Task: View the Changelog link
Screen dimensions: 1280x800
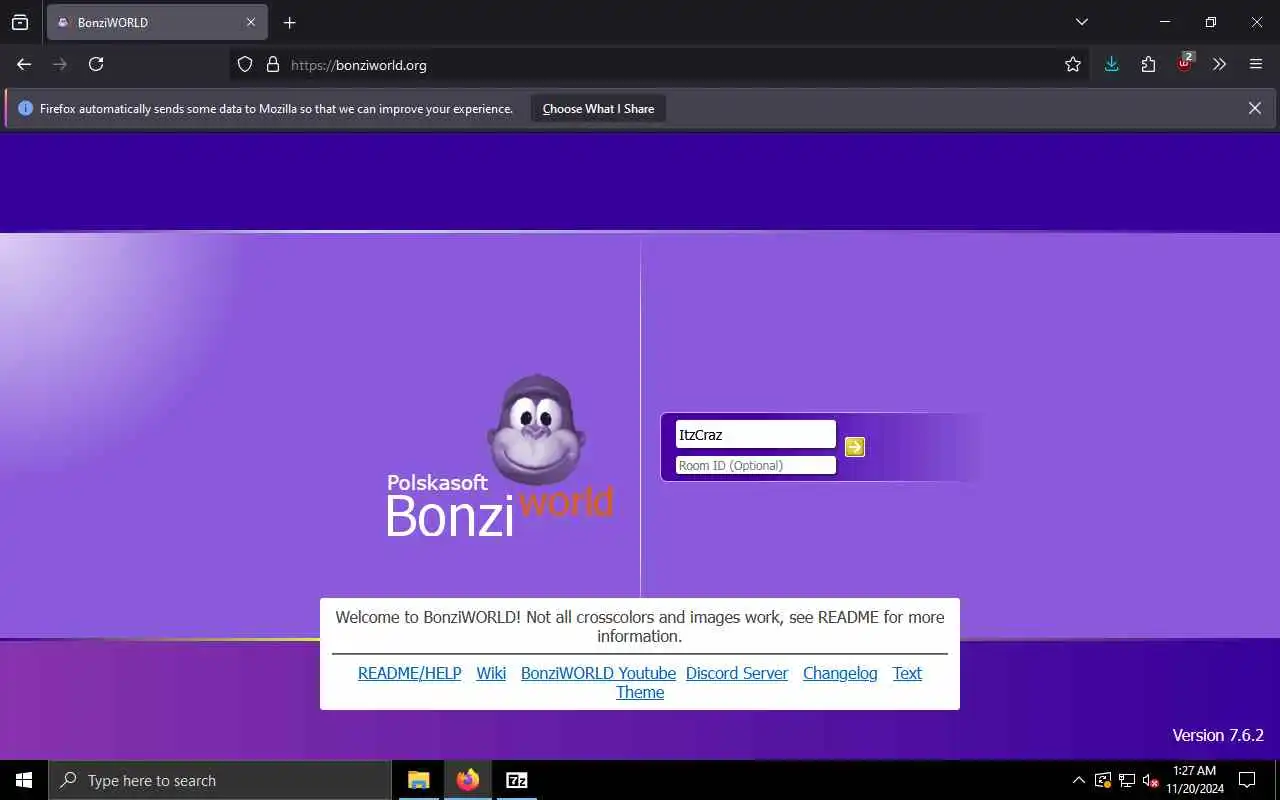Action: (840, 673)
